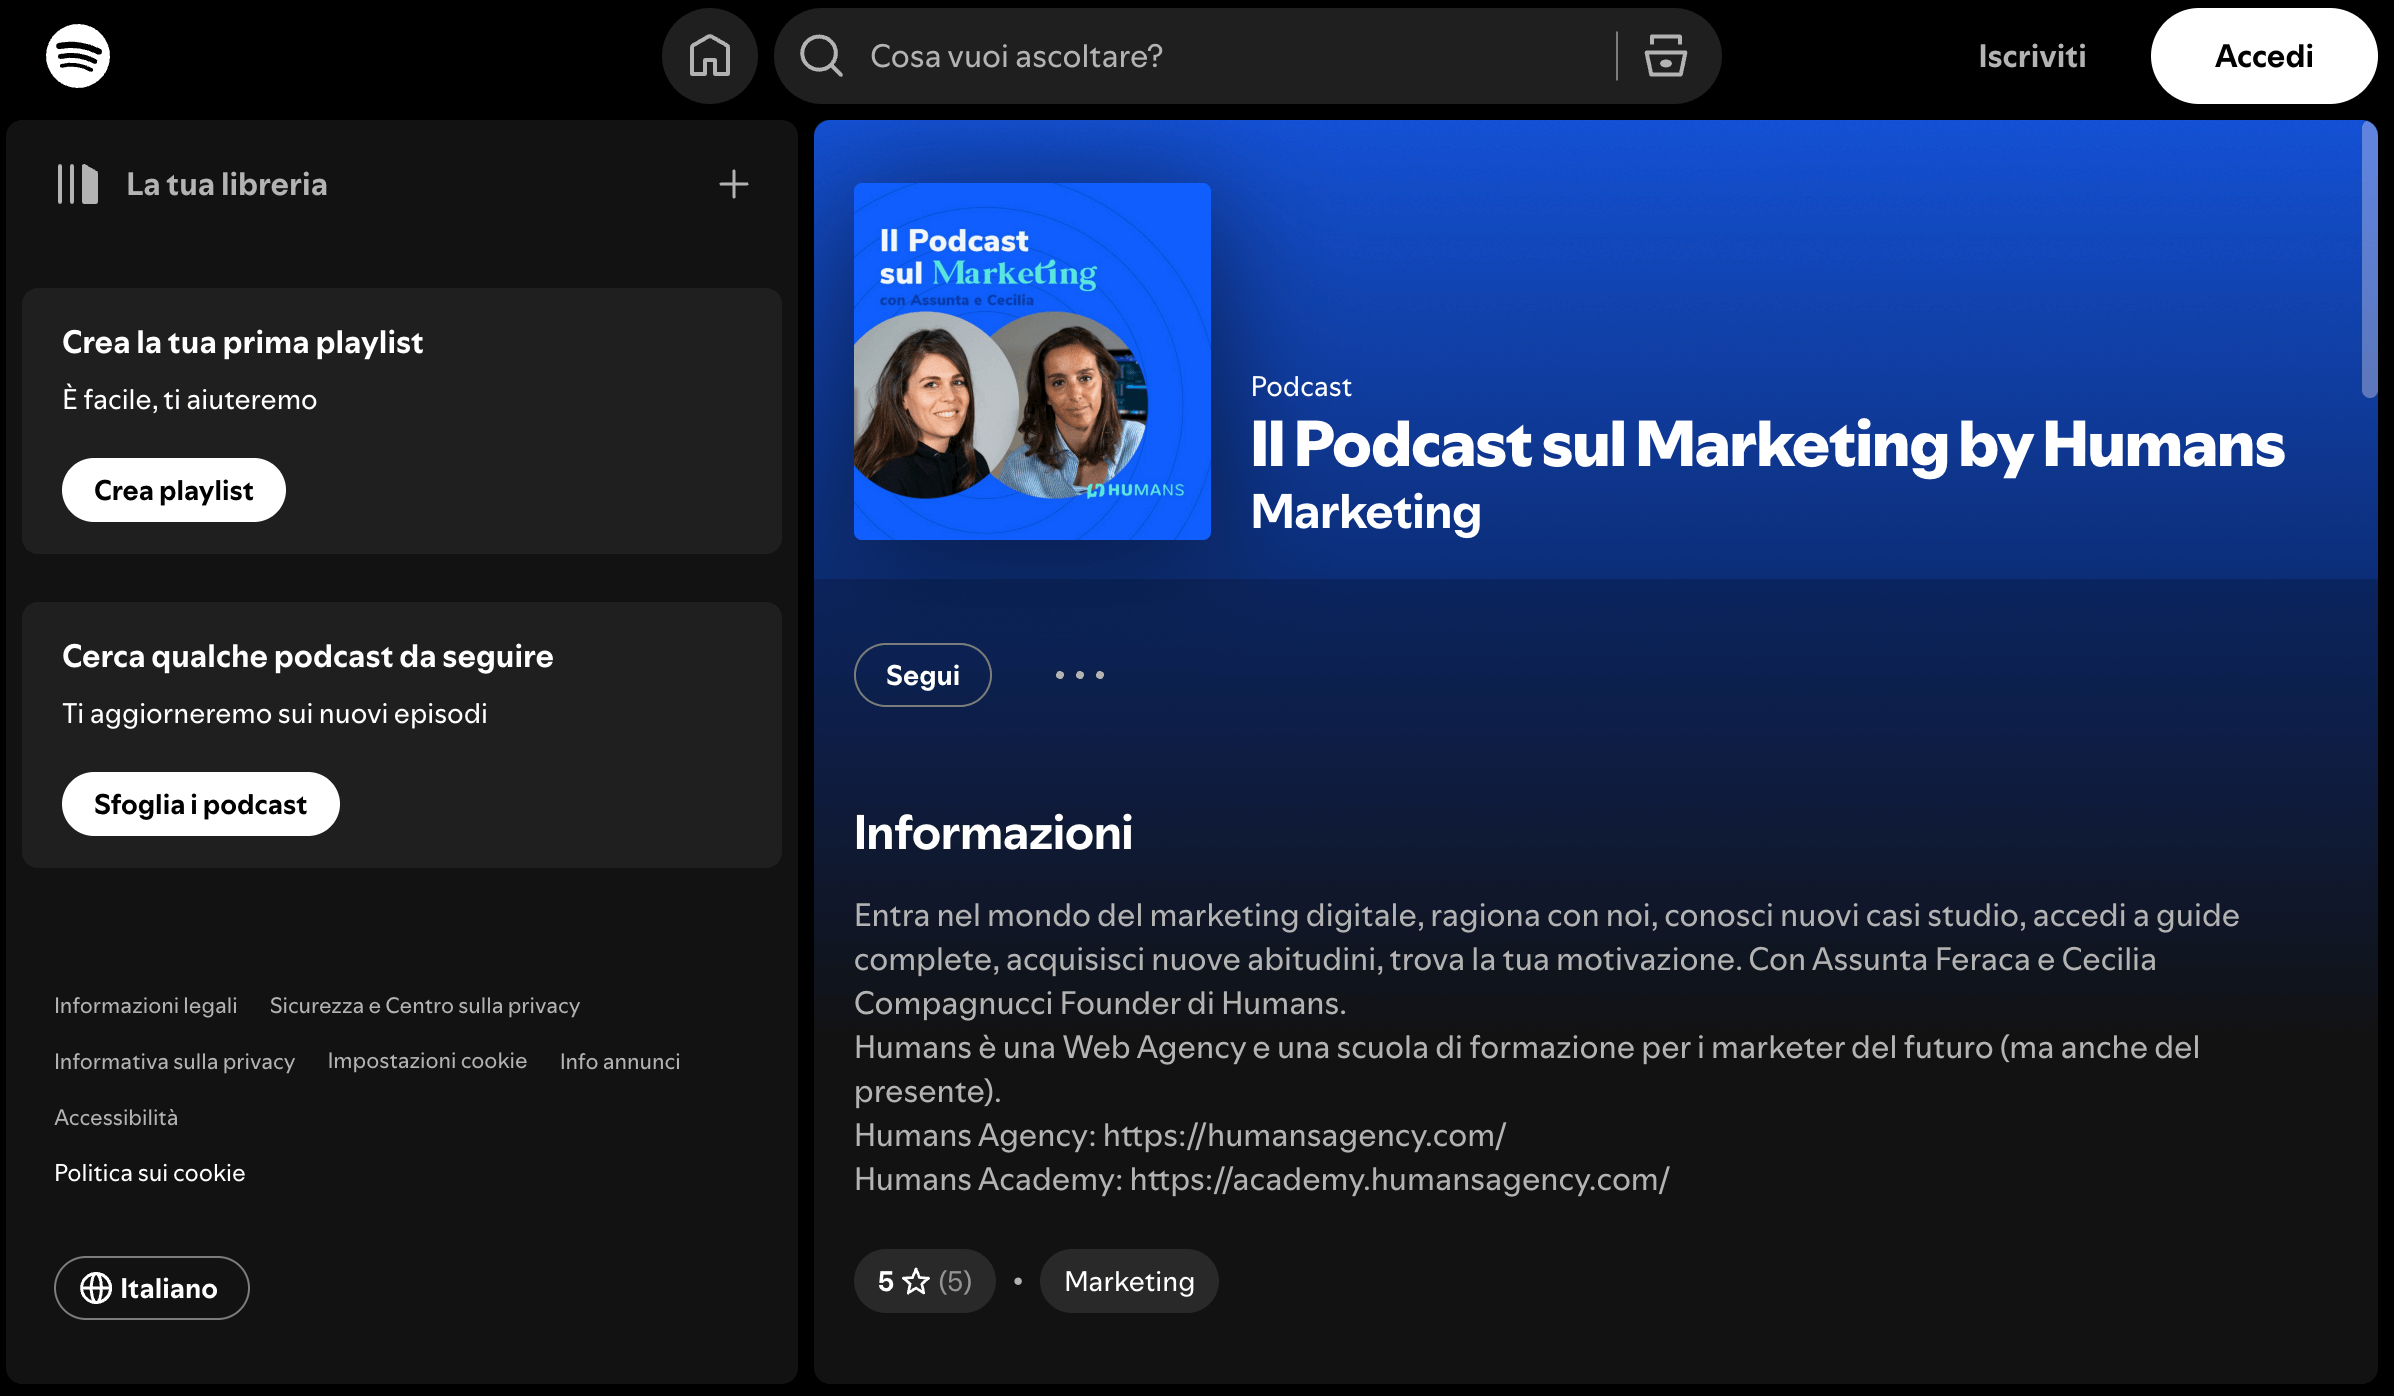Open the 'Impostazioni cookie' link
This screenshot has height=1396, width=2394.
427,1061
